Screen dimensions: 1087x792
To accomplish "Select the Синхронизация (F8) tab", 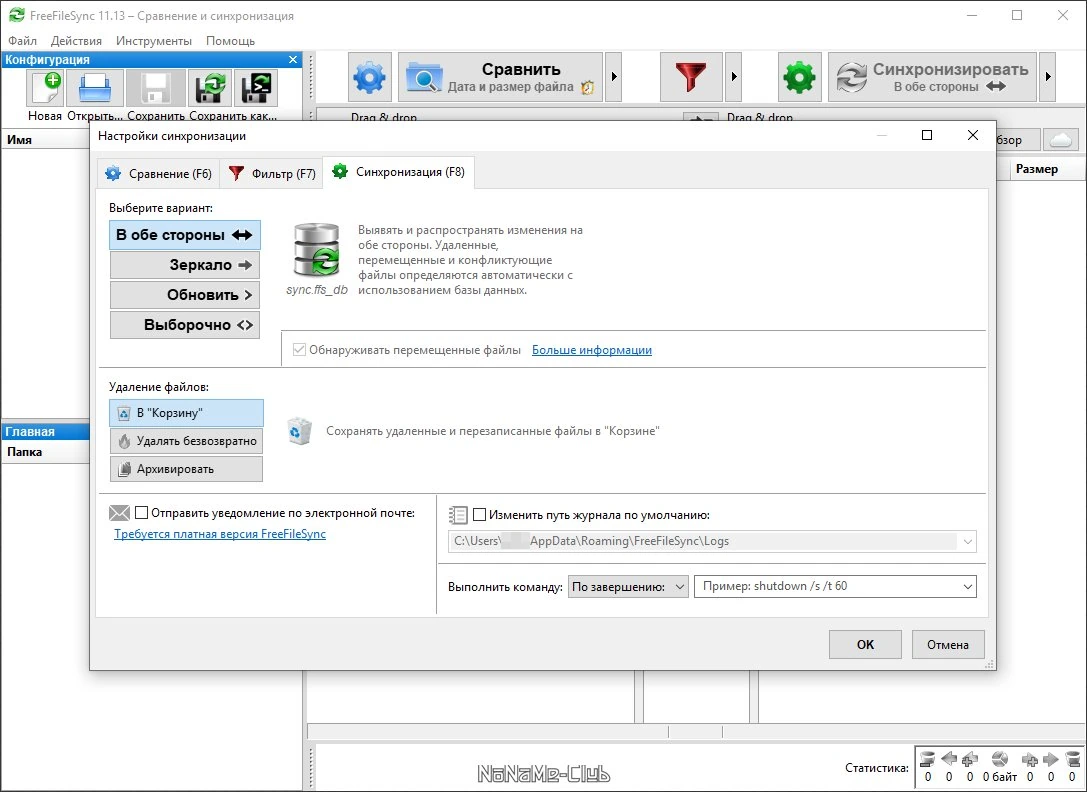I will [x=399, y=172].
